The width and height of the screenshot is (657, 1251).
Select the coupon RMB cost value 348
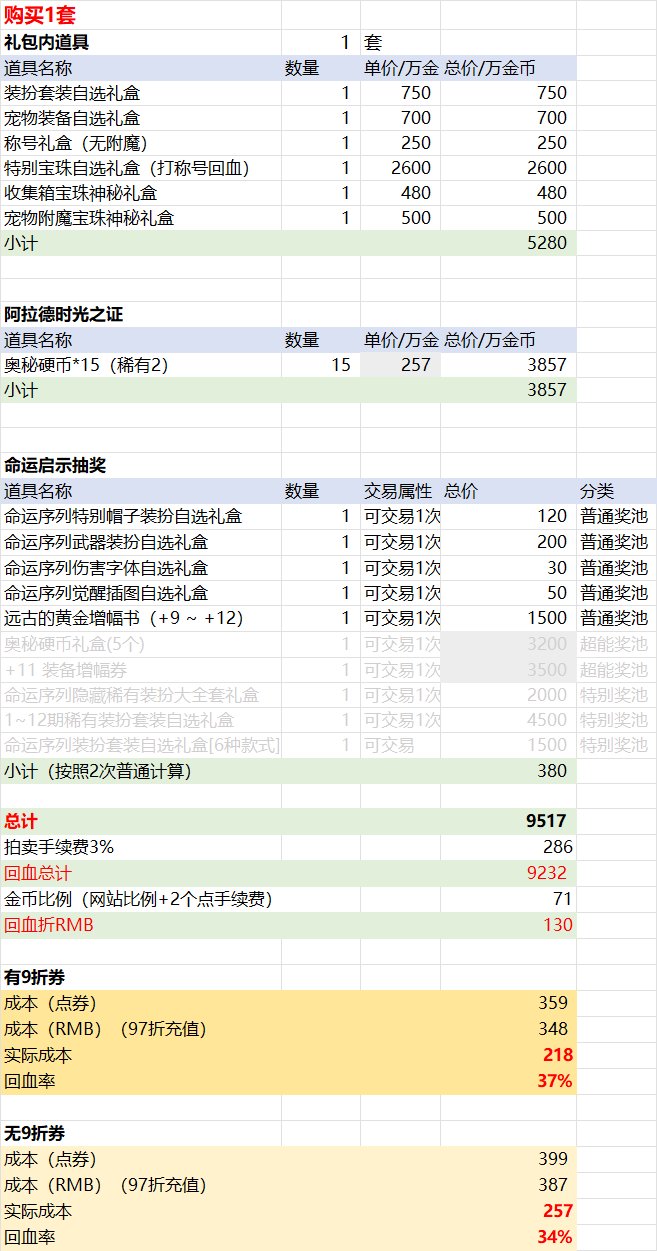pos(552,1028)
